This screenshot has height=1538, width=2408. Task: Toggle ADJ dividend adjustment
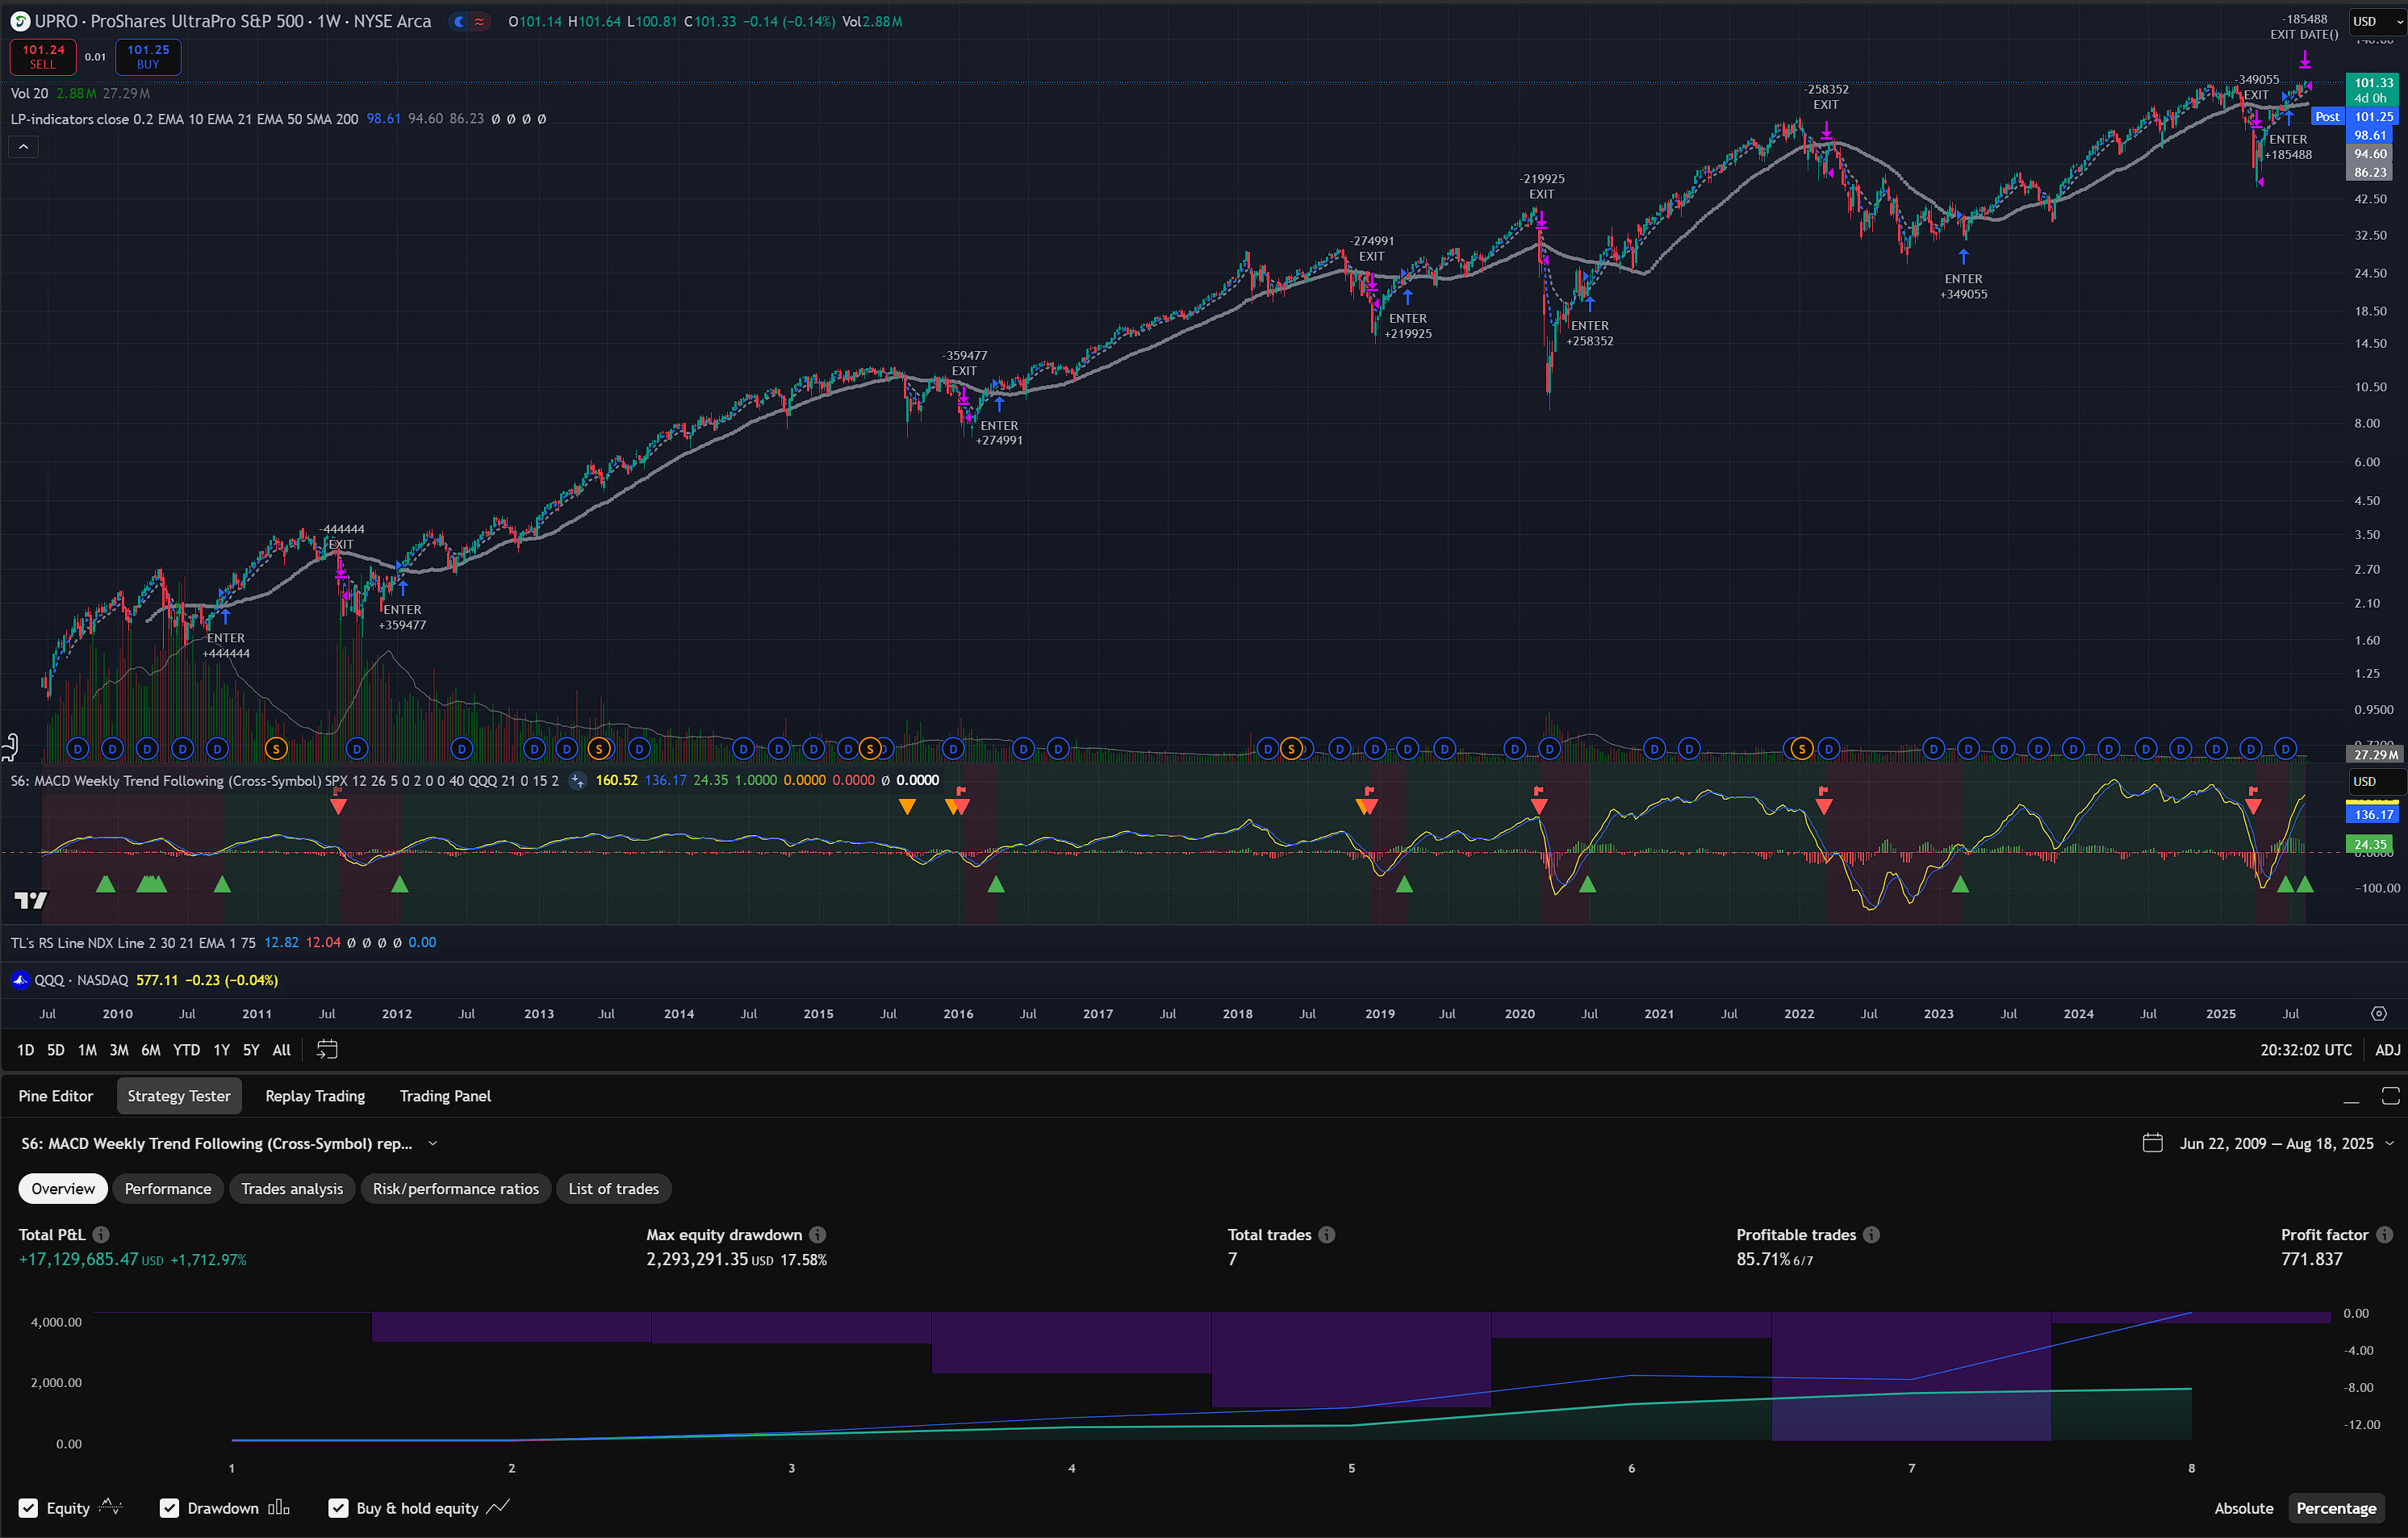point(2387,1049)
